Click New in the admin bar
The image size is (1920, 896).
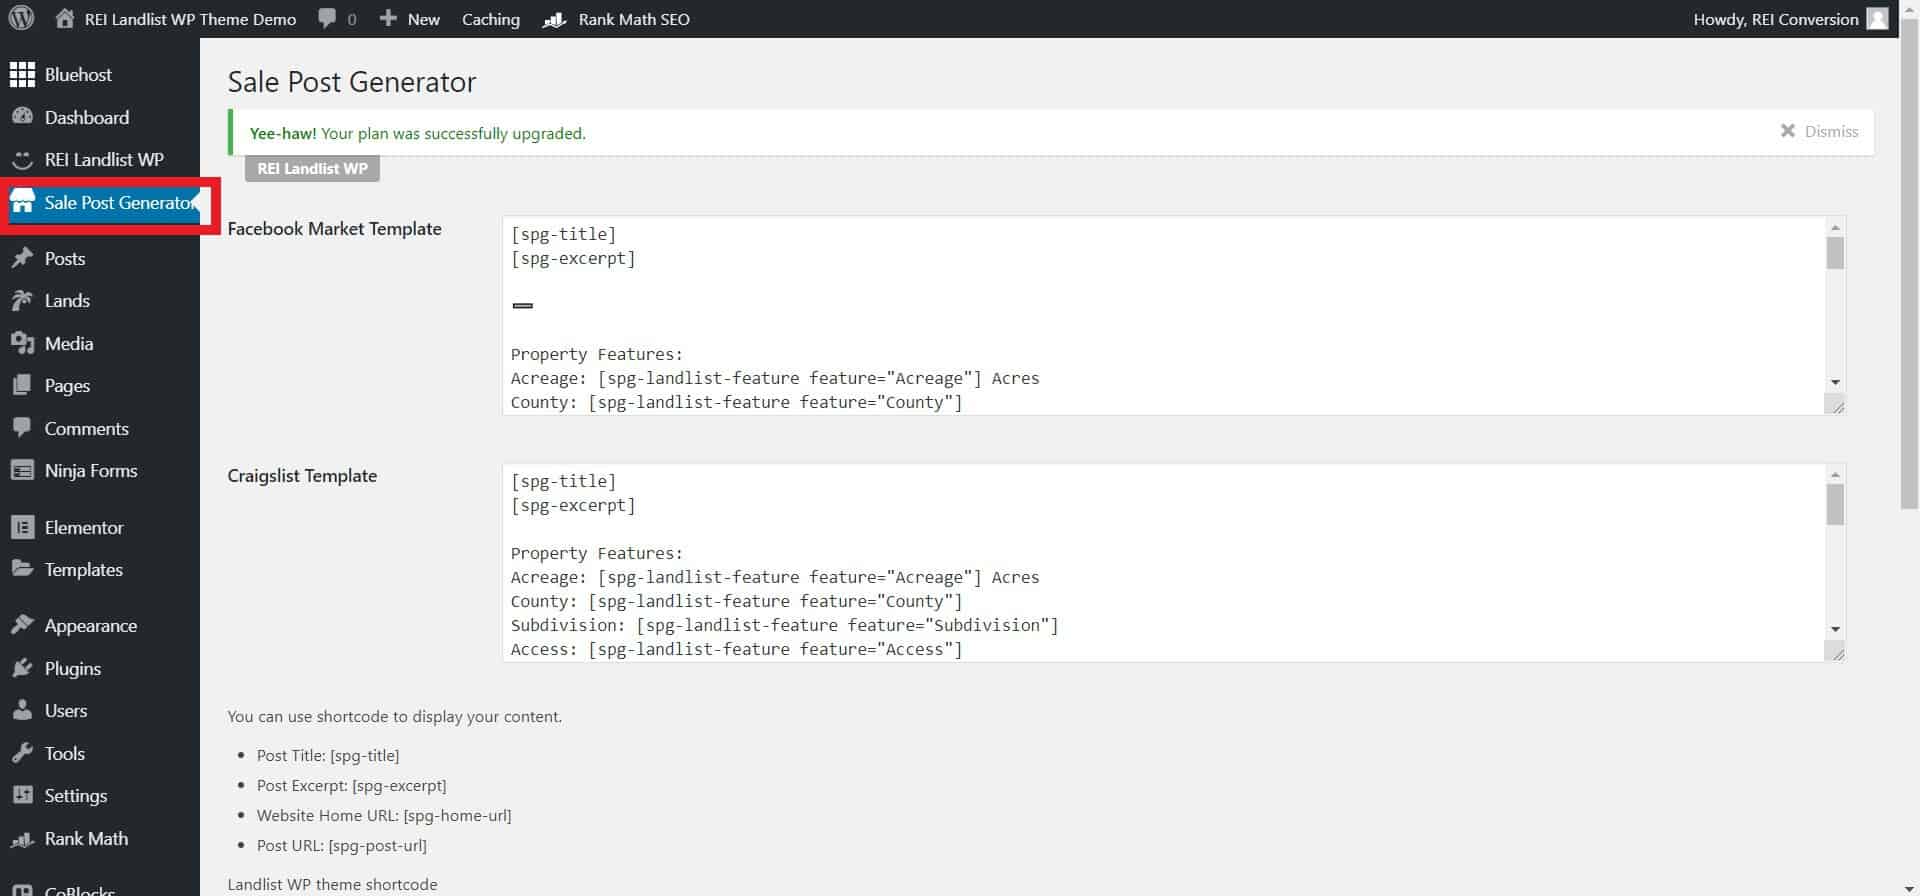[424, 19]
